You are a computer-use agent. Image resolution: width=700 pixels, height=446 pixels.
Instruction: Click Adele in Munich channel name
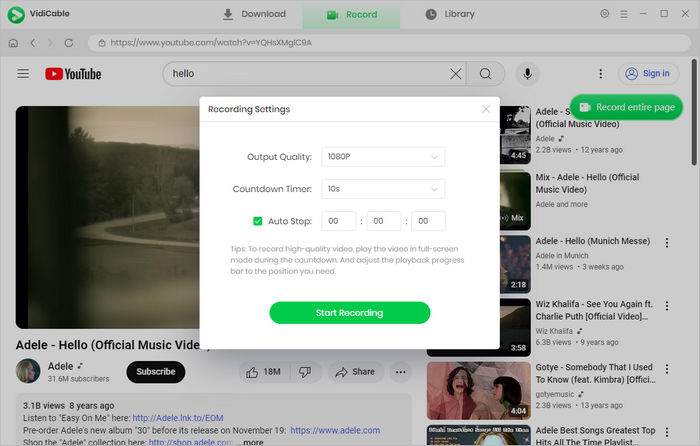(562, 256)
